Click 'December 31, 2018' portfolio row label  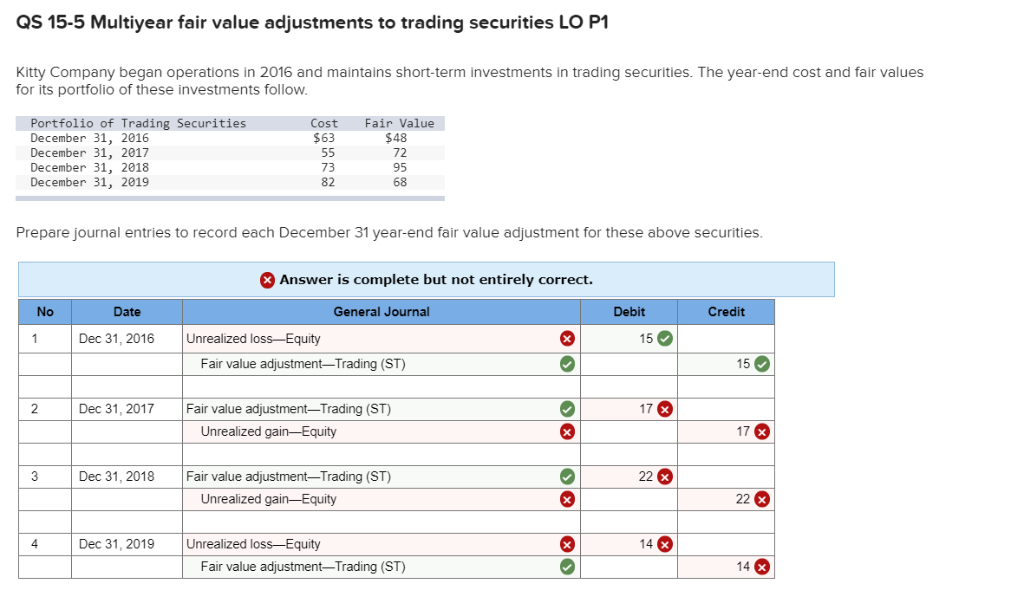(x=89, y=168)
